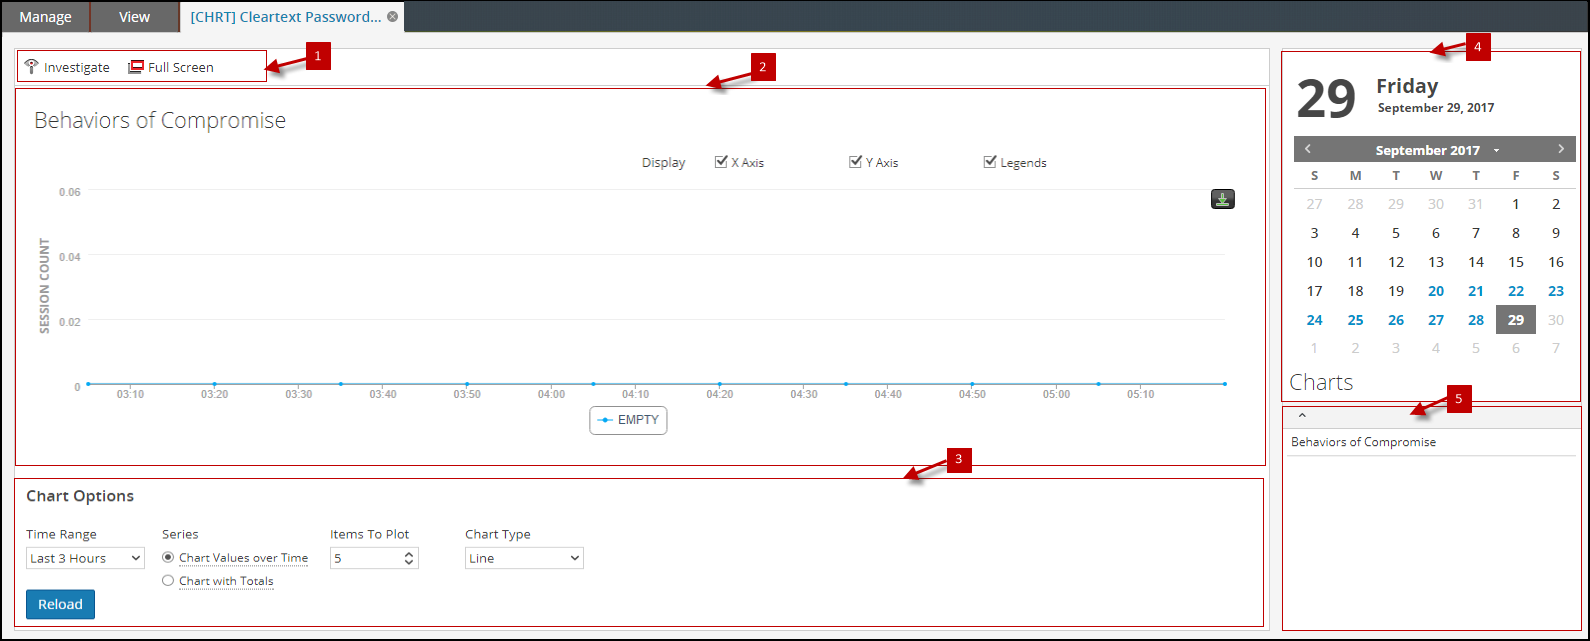This screenshot has height=641, width=1590.
Task: Switch to the Manage tab
Action: [x=45, y=17]
